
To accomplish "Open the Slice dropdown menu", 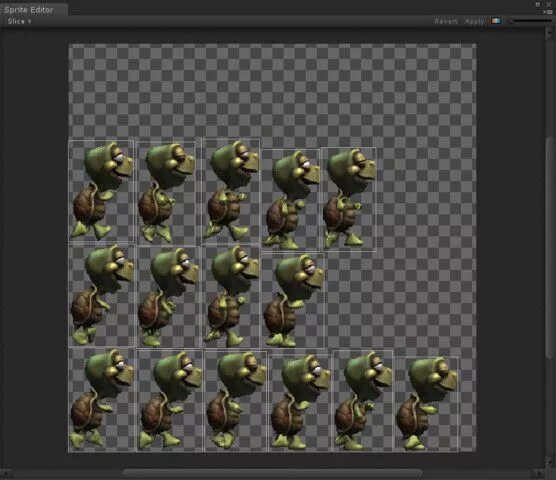I will point(20,21).
